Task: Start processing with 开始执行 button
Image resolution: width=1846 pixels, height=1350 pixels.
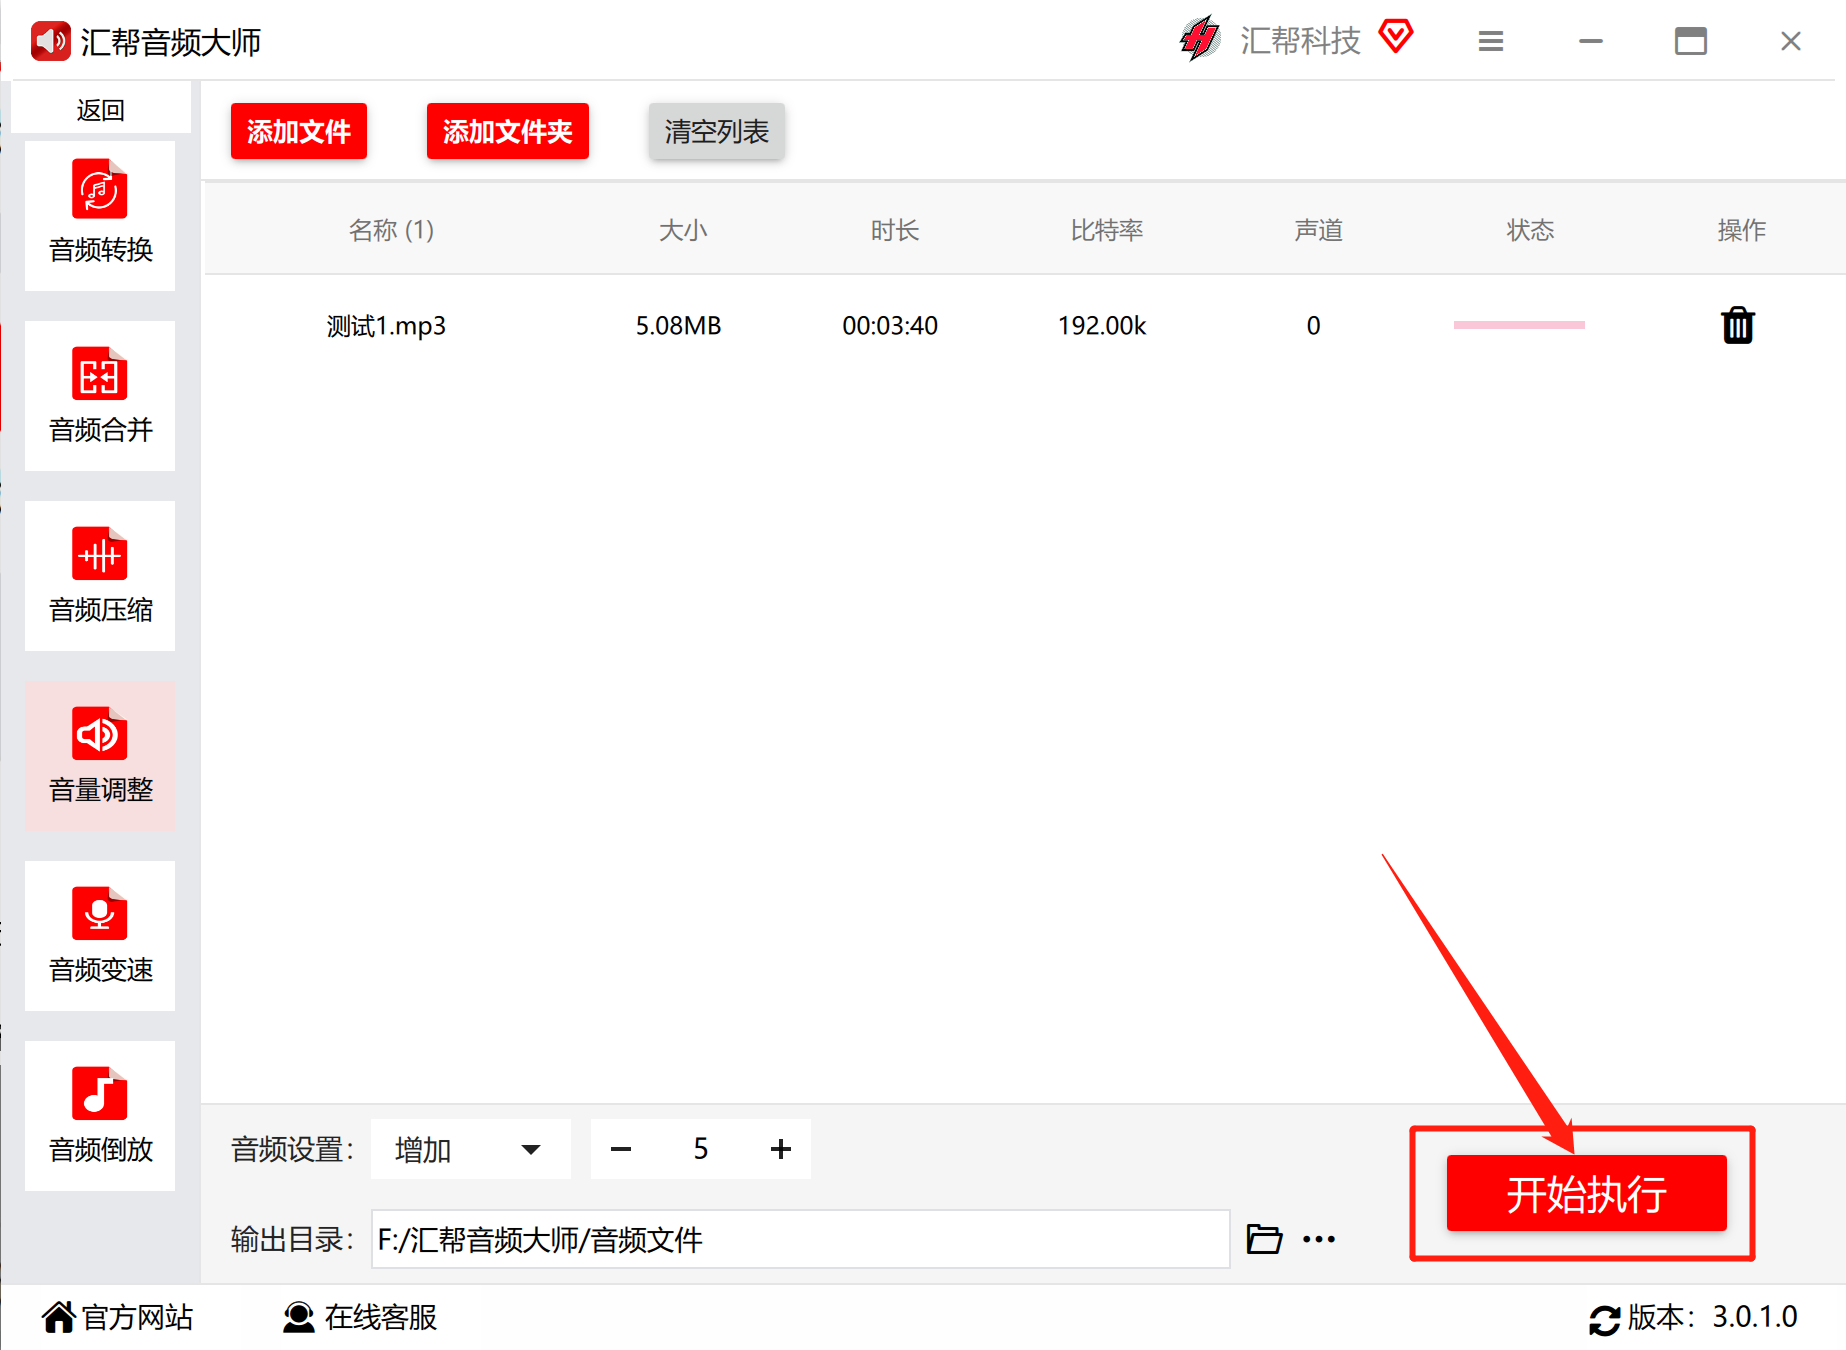Action: tap(1587, 1193)
